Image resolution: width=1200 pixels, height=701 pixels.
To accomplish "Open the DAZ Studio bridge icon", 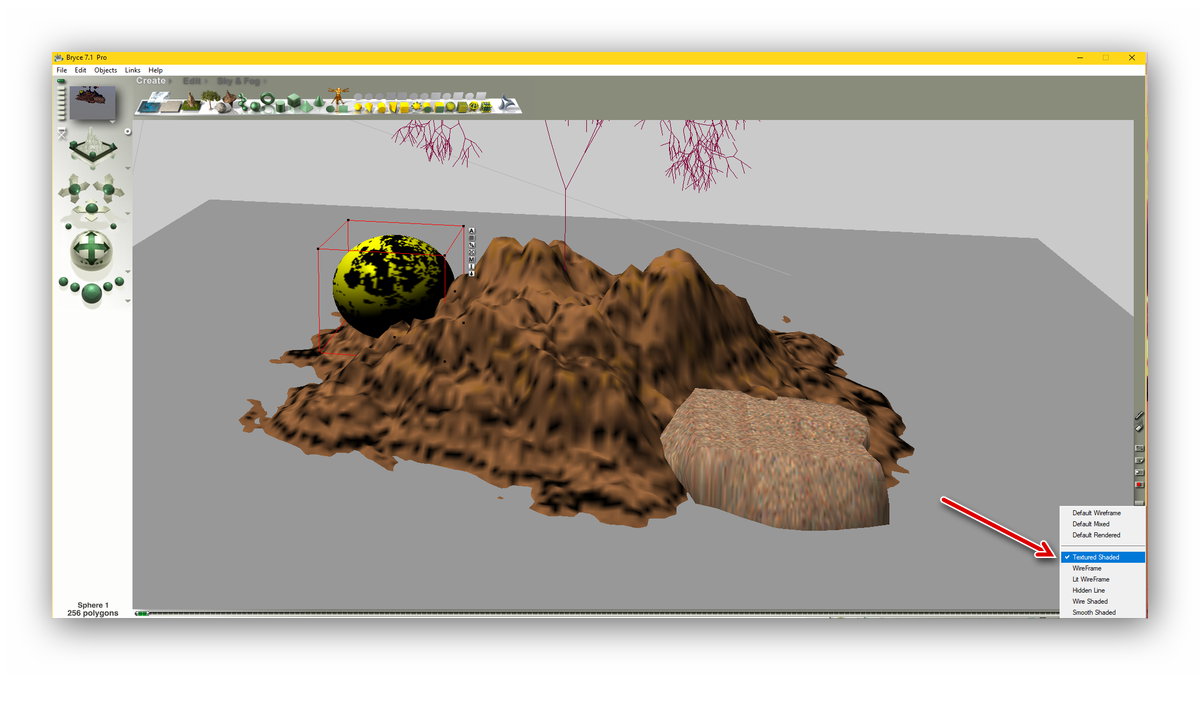I will click(507, 102).
